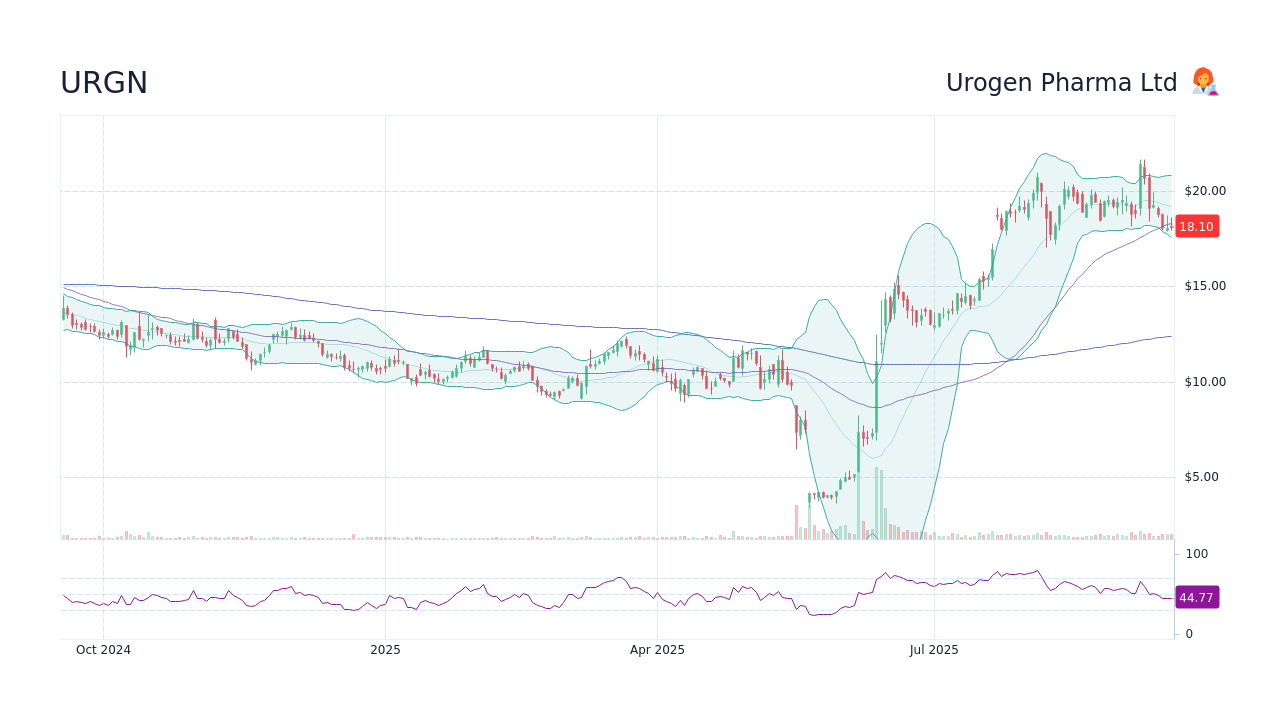Click the $10.00 price axis label
Viewport: 1280px width, 720px height.
pos(1205,382)
